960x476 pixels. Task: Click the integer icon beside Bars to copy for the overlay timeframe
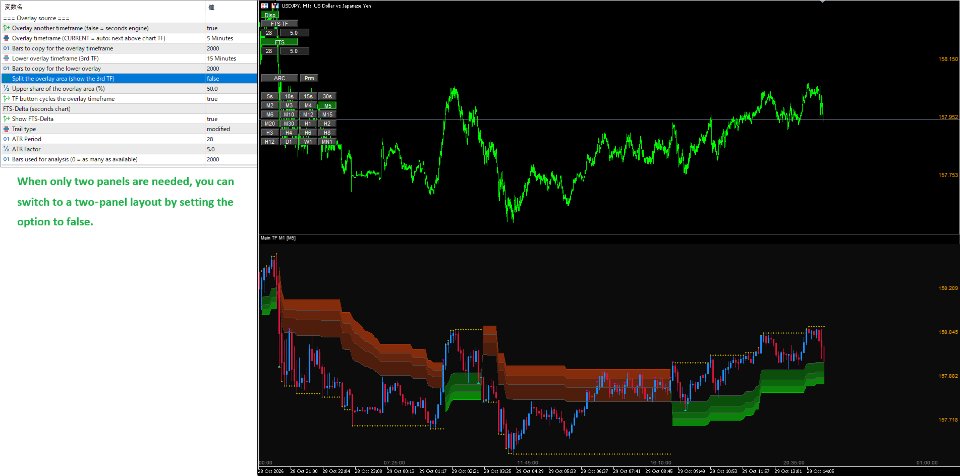tap(6, 48)
